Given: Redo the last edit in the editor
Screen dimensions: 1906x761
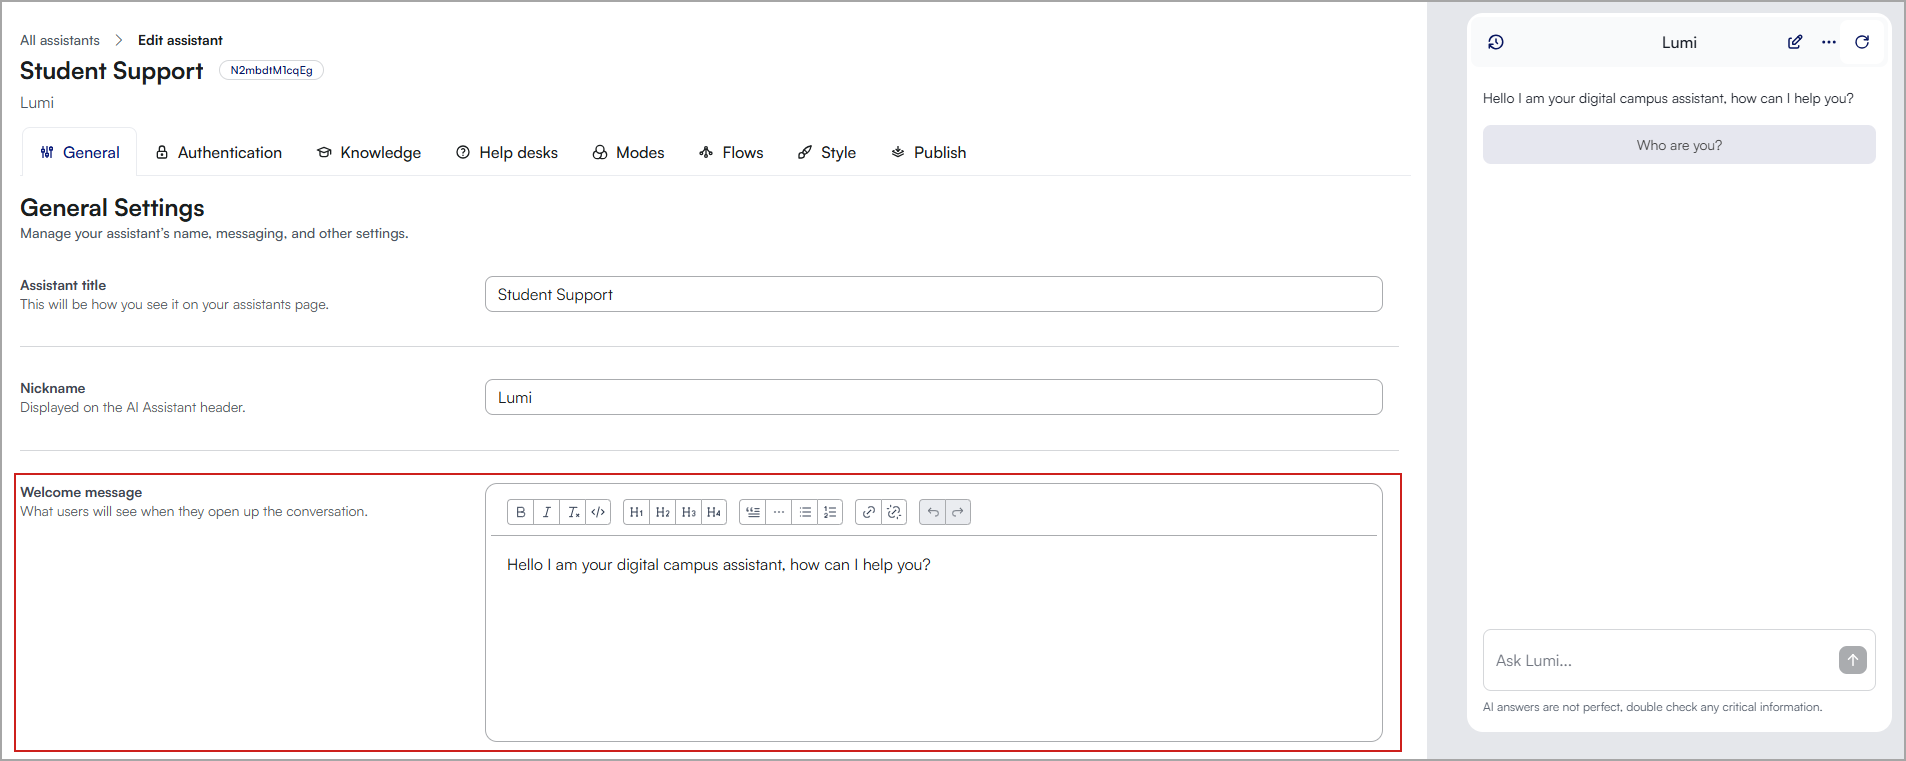Looking at the screenshot, I should [x=958, y=512].
